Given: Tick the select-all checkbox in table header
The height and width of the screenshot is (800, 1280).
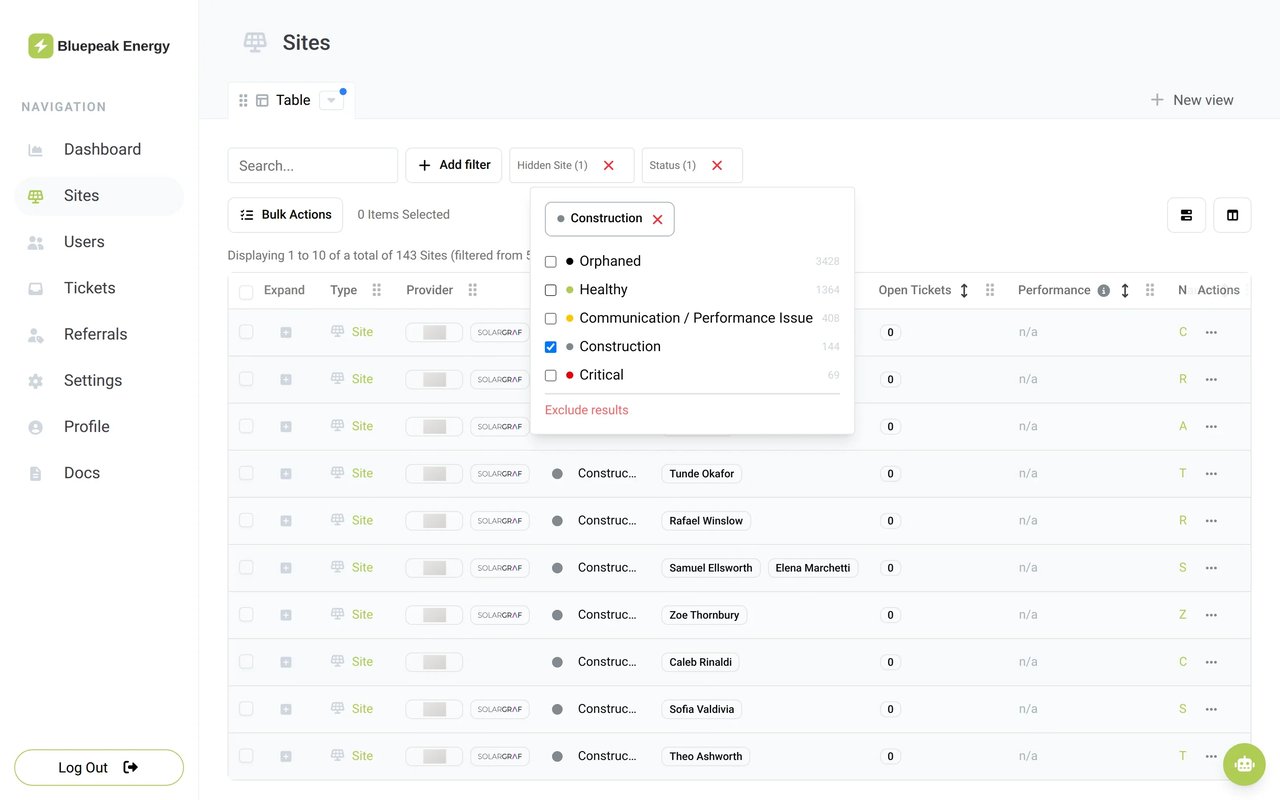Looking at the screenshot, I should [x=246, y=292].
